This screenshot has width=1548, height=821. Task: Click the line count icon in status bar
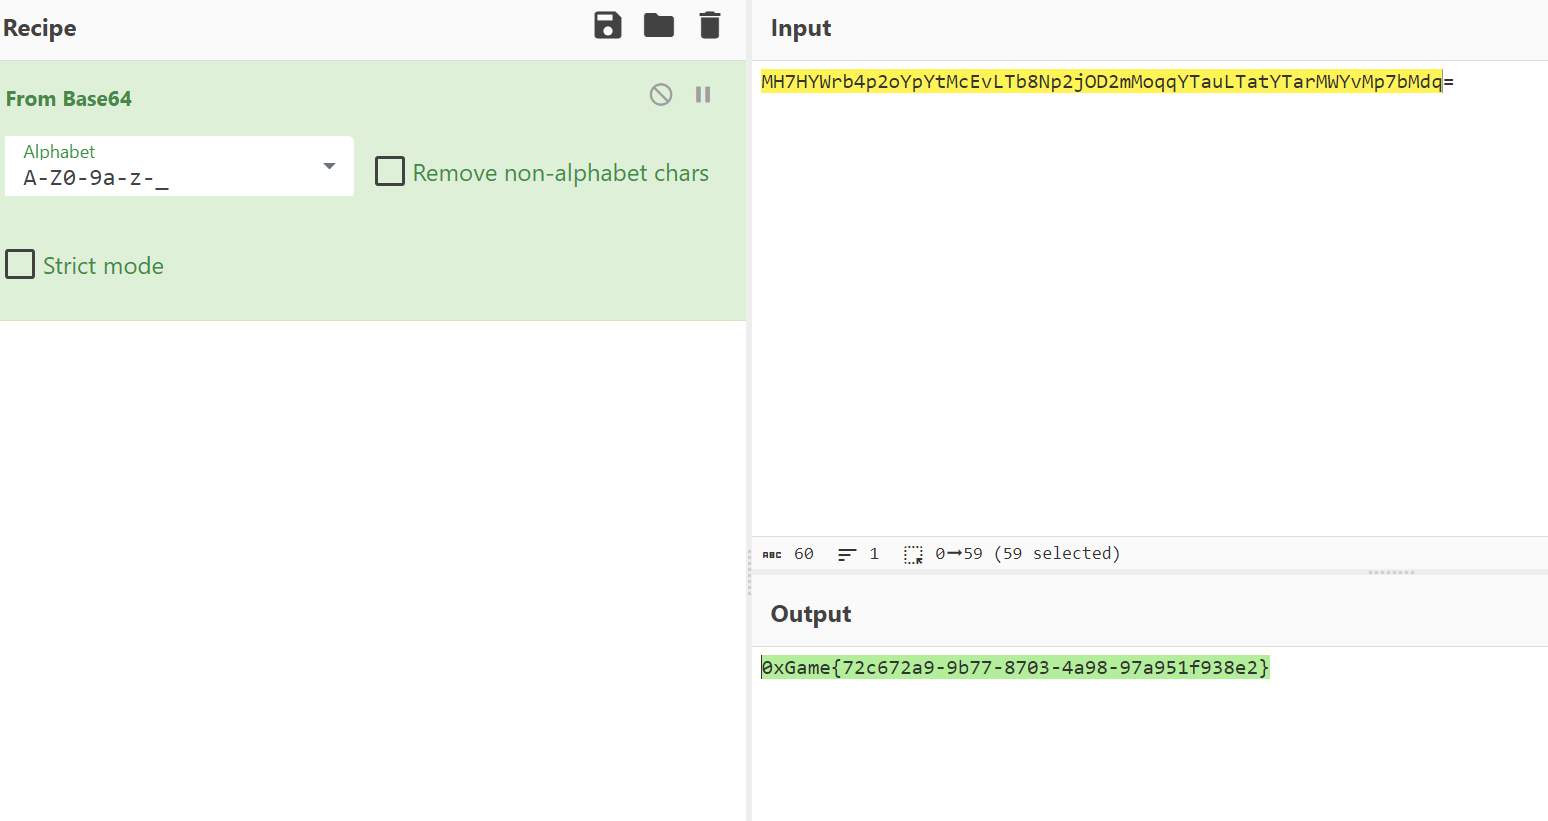[x=847, y=554]
